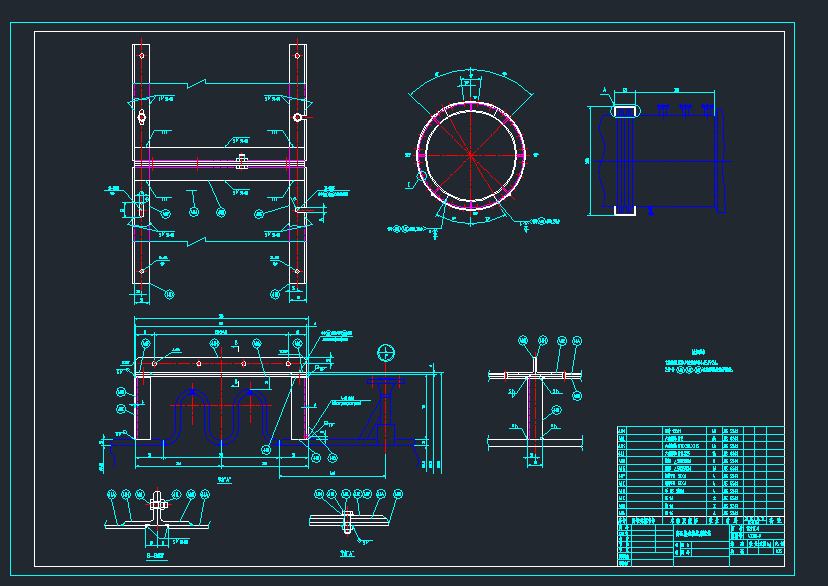Image resolution: width=828 pixels, height=586 pixels.
Task: Select the technical notes text block
Action: point(698,362)
